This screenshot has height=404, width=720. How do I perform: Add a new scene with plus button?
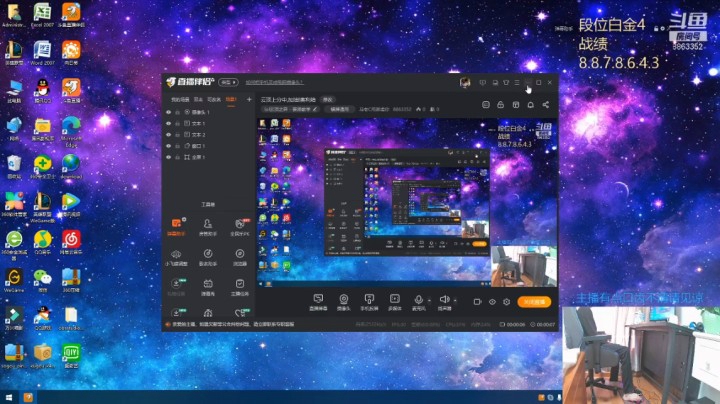click(x=249, y=99)
